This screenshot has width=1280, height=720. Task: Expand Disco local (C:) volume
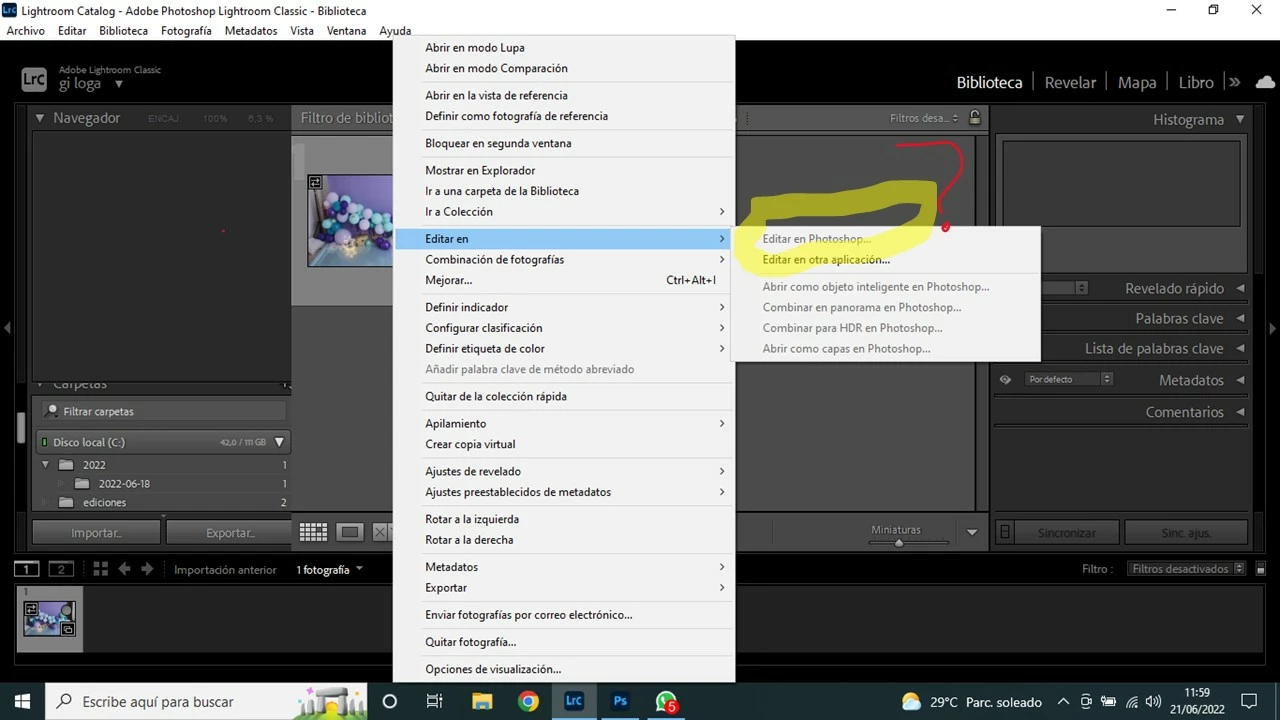pos(280,442)
